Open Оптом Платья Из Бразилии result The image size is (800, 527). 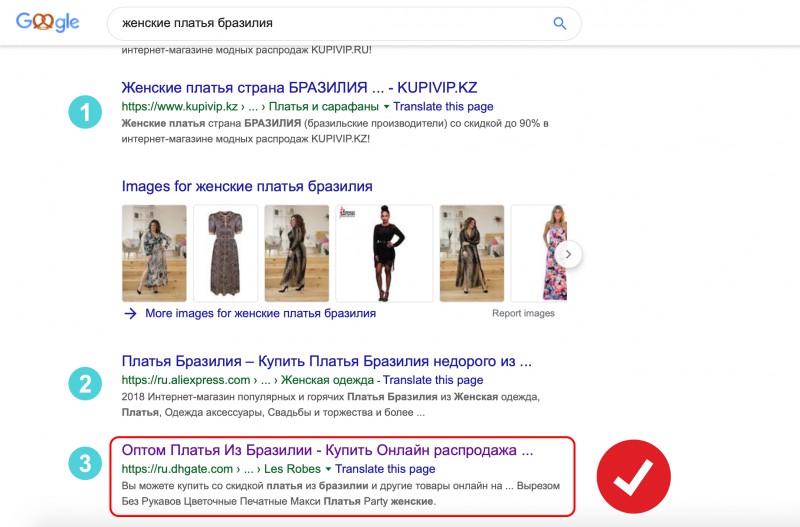point(320,449)
